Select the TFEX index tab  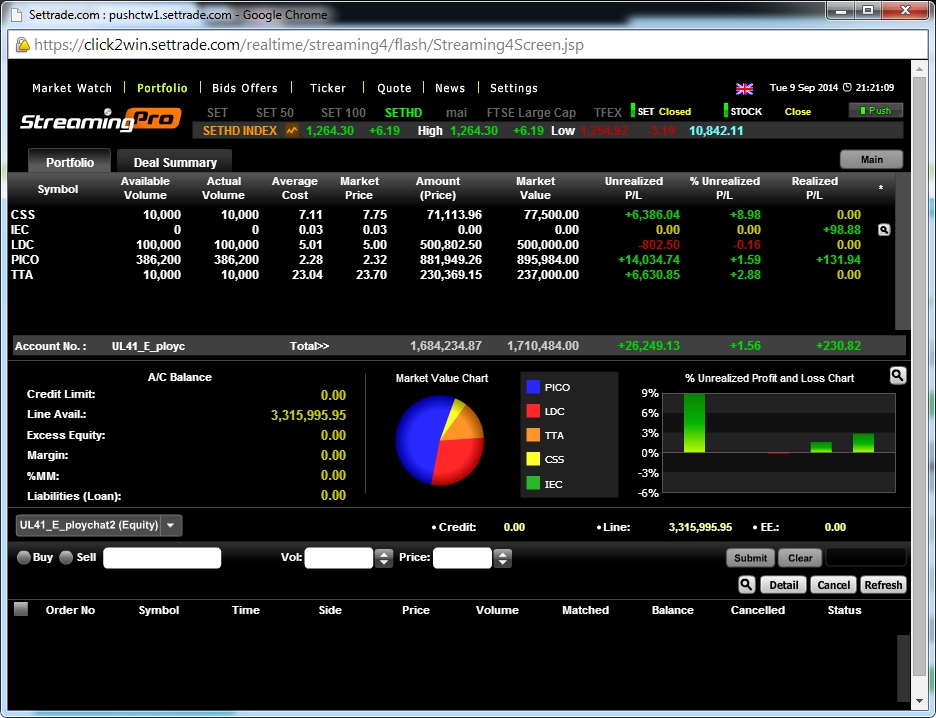(x=608, y=112)
